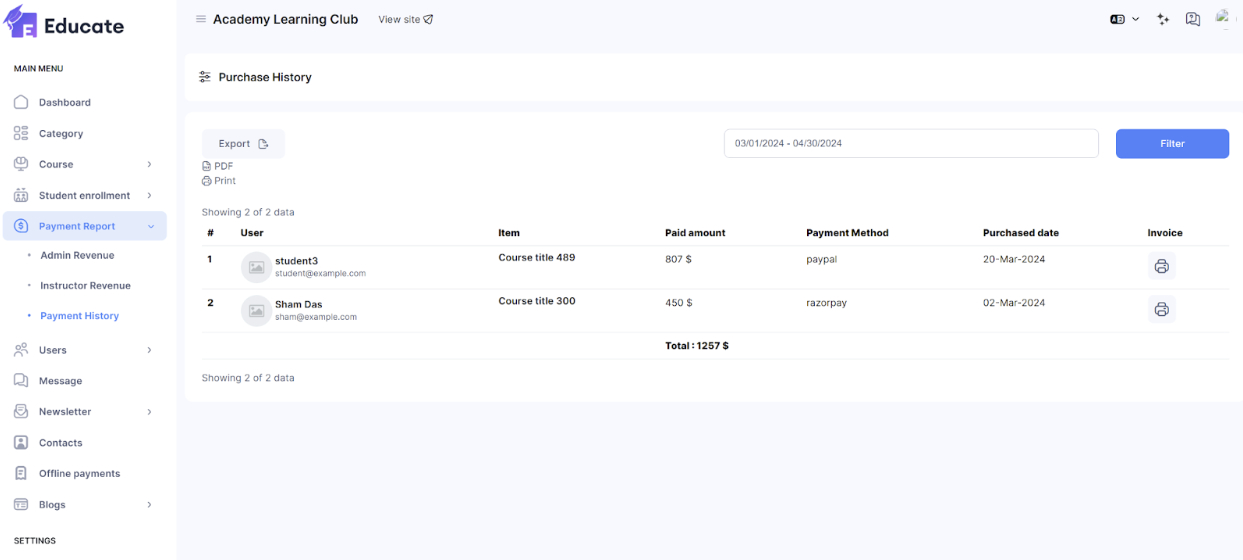The image size is (1243, 560).
Task: Click the Educate logo
Action: click(x=64, y=25)
